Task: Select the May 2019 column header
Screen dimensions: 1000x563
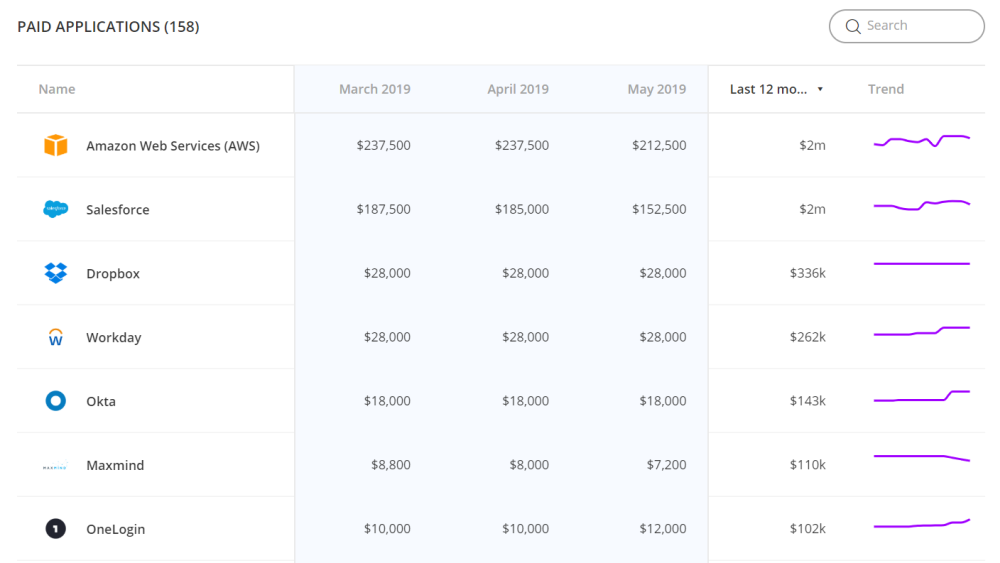Action: coord(656,89)
